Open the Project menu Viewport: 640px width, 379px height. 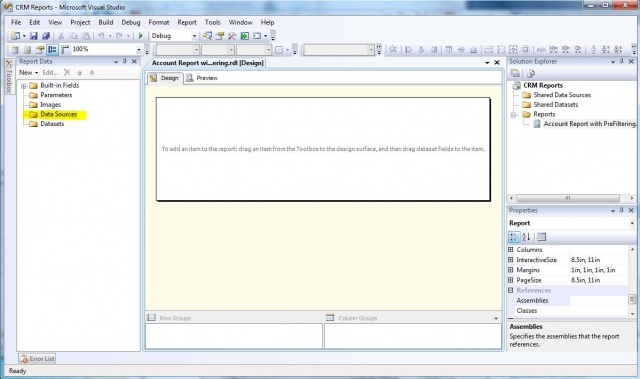80,22
